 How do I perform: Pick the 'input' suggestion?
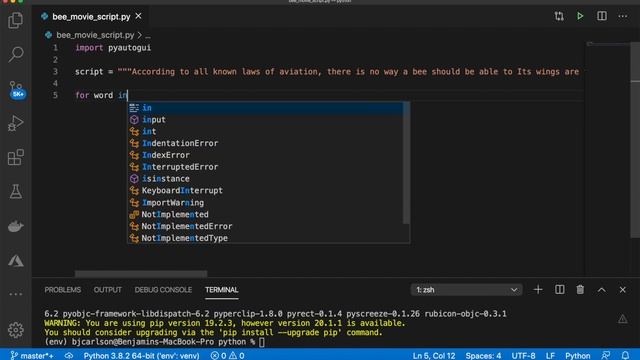[x=266, y=120]
